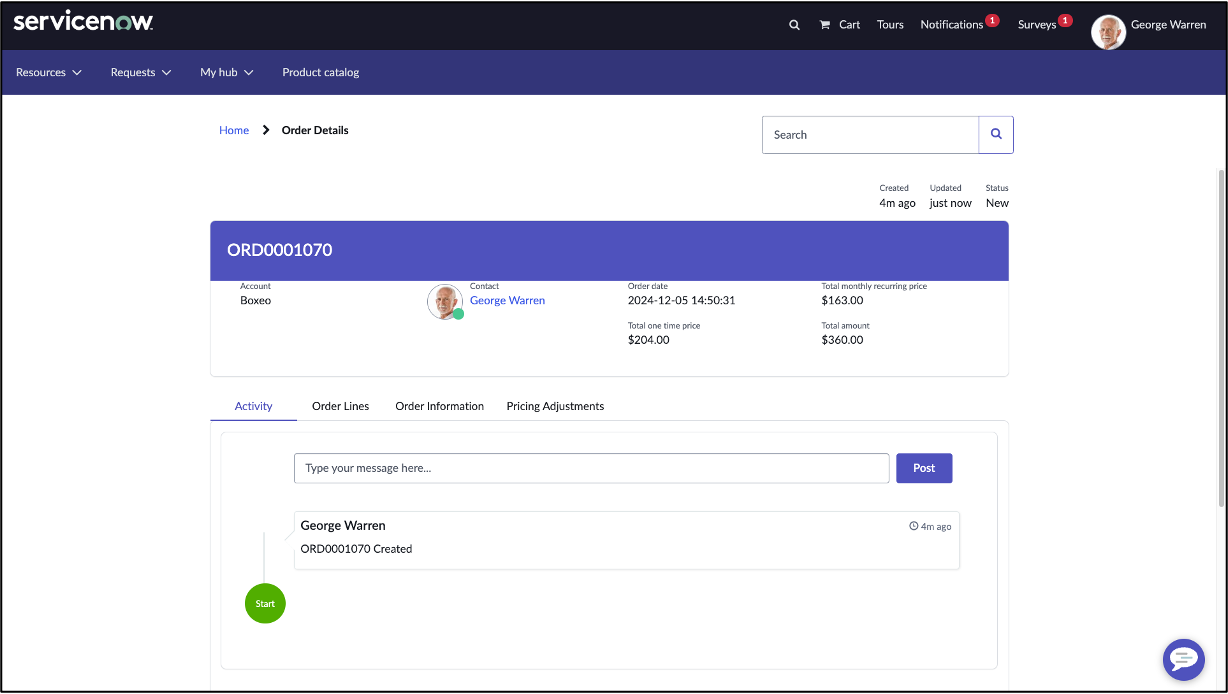Open the Surveys menu
This screenshot has height=694, width=1228.
(1037, 25)
